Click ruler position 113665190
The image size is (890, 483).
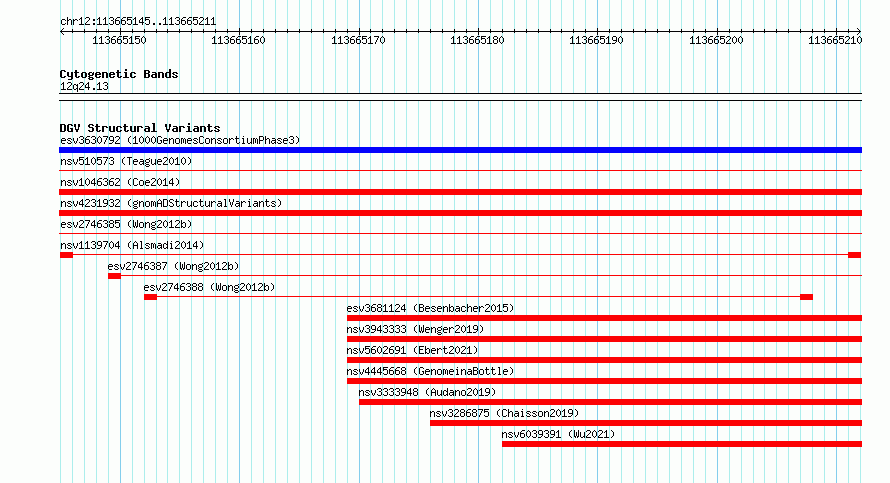click(x=597, y=40)
